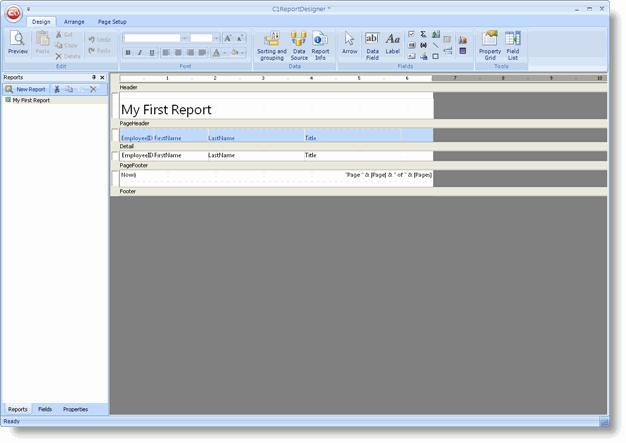This screenshot has width=626, height=443.
Task: Open the fill color picker
Action: tap(235, 53)
